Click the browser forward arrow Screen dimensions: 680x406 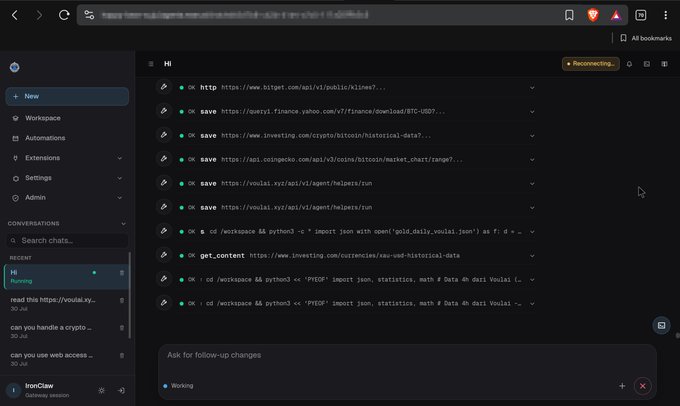click(39, 15)
